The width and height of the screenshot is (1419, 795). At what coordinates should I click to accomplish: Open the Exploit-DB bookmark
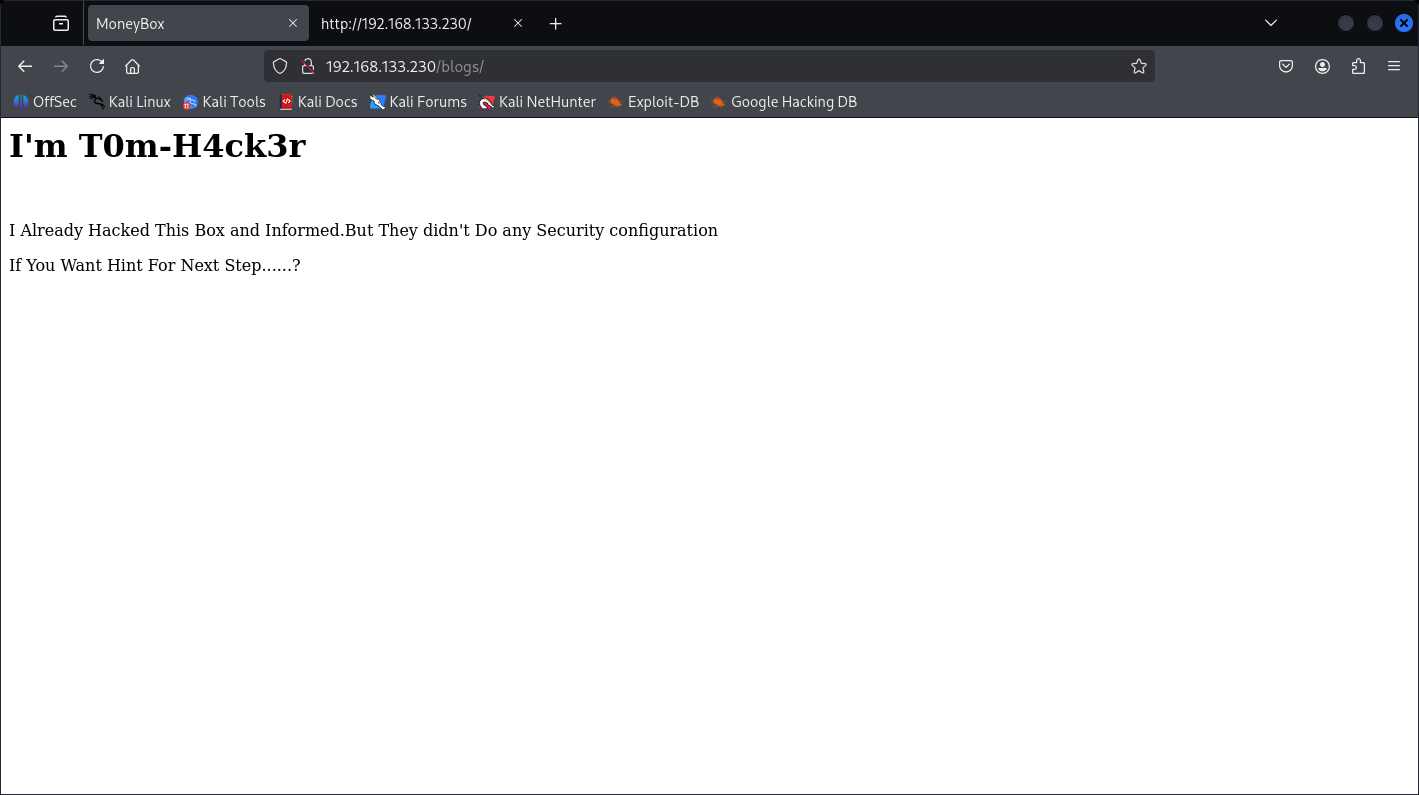point(653,102)
